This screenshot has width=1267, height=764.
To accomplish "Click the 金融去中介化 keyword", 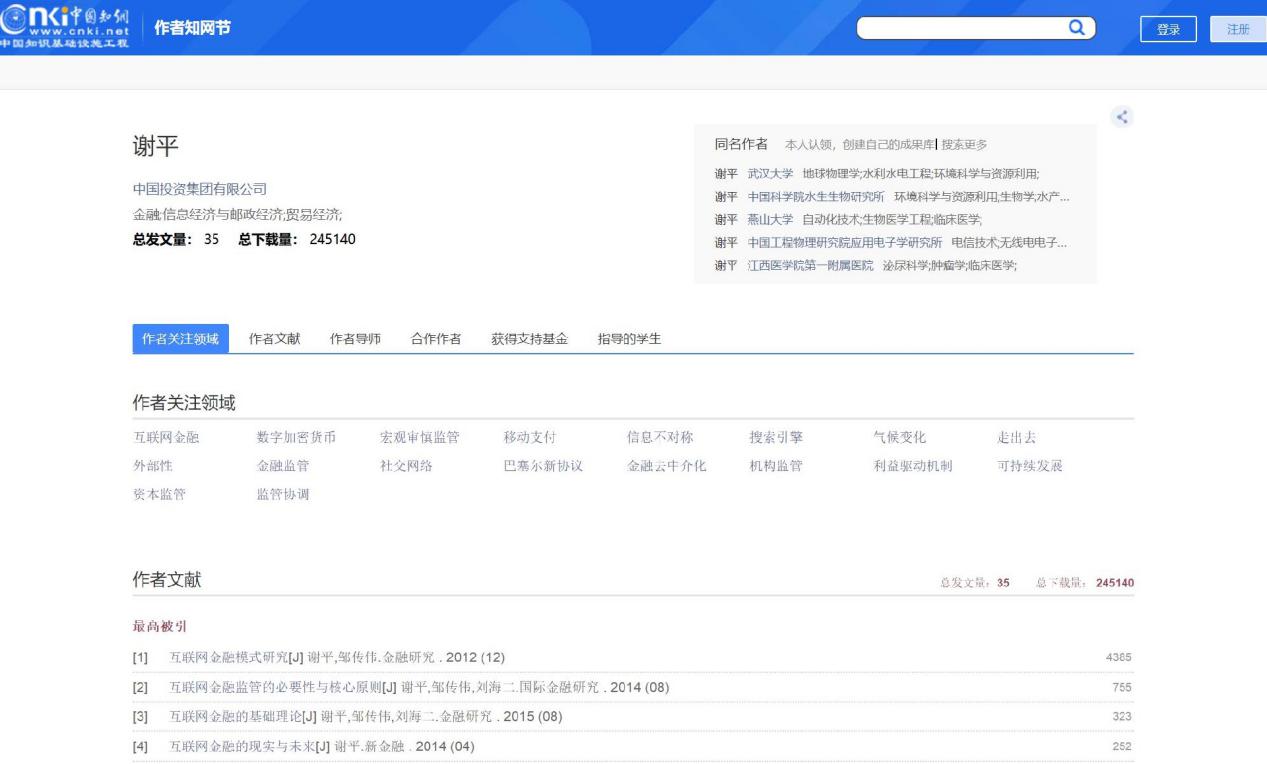I will pos(666,465).
